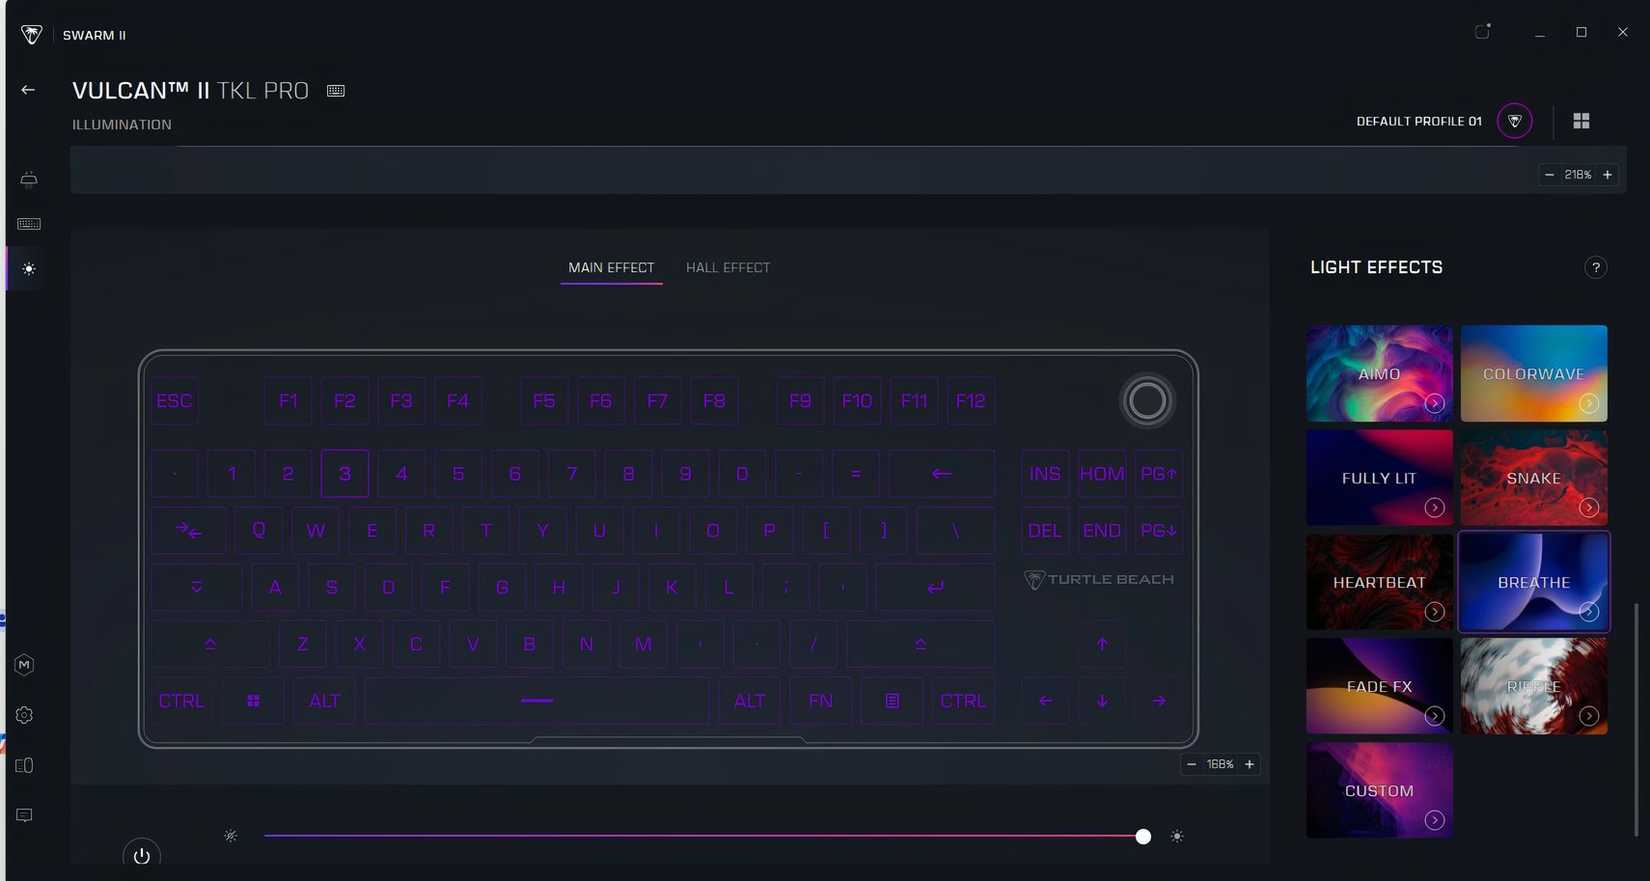Open the macro M sidebar icon
1650x881 pixels.
[x=25, y=665]
